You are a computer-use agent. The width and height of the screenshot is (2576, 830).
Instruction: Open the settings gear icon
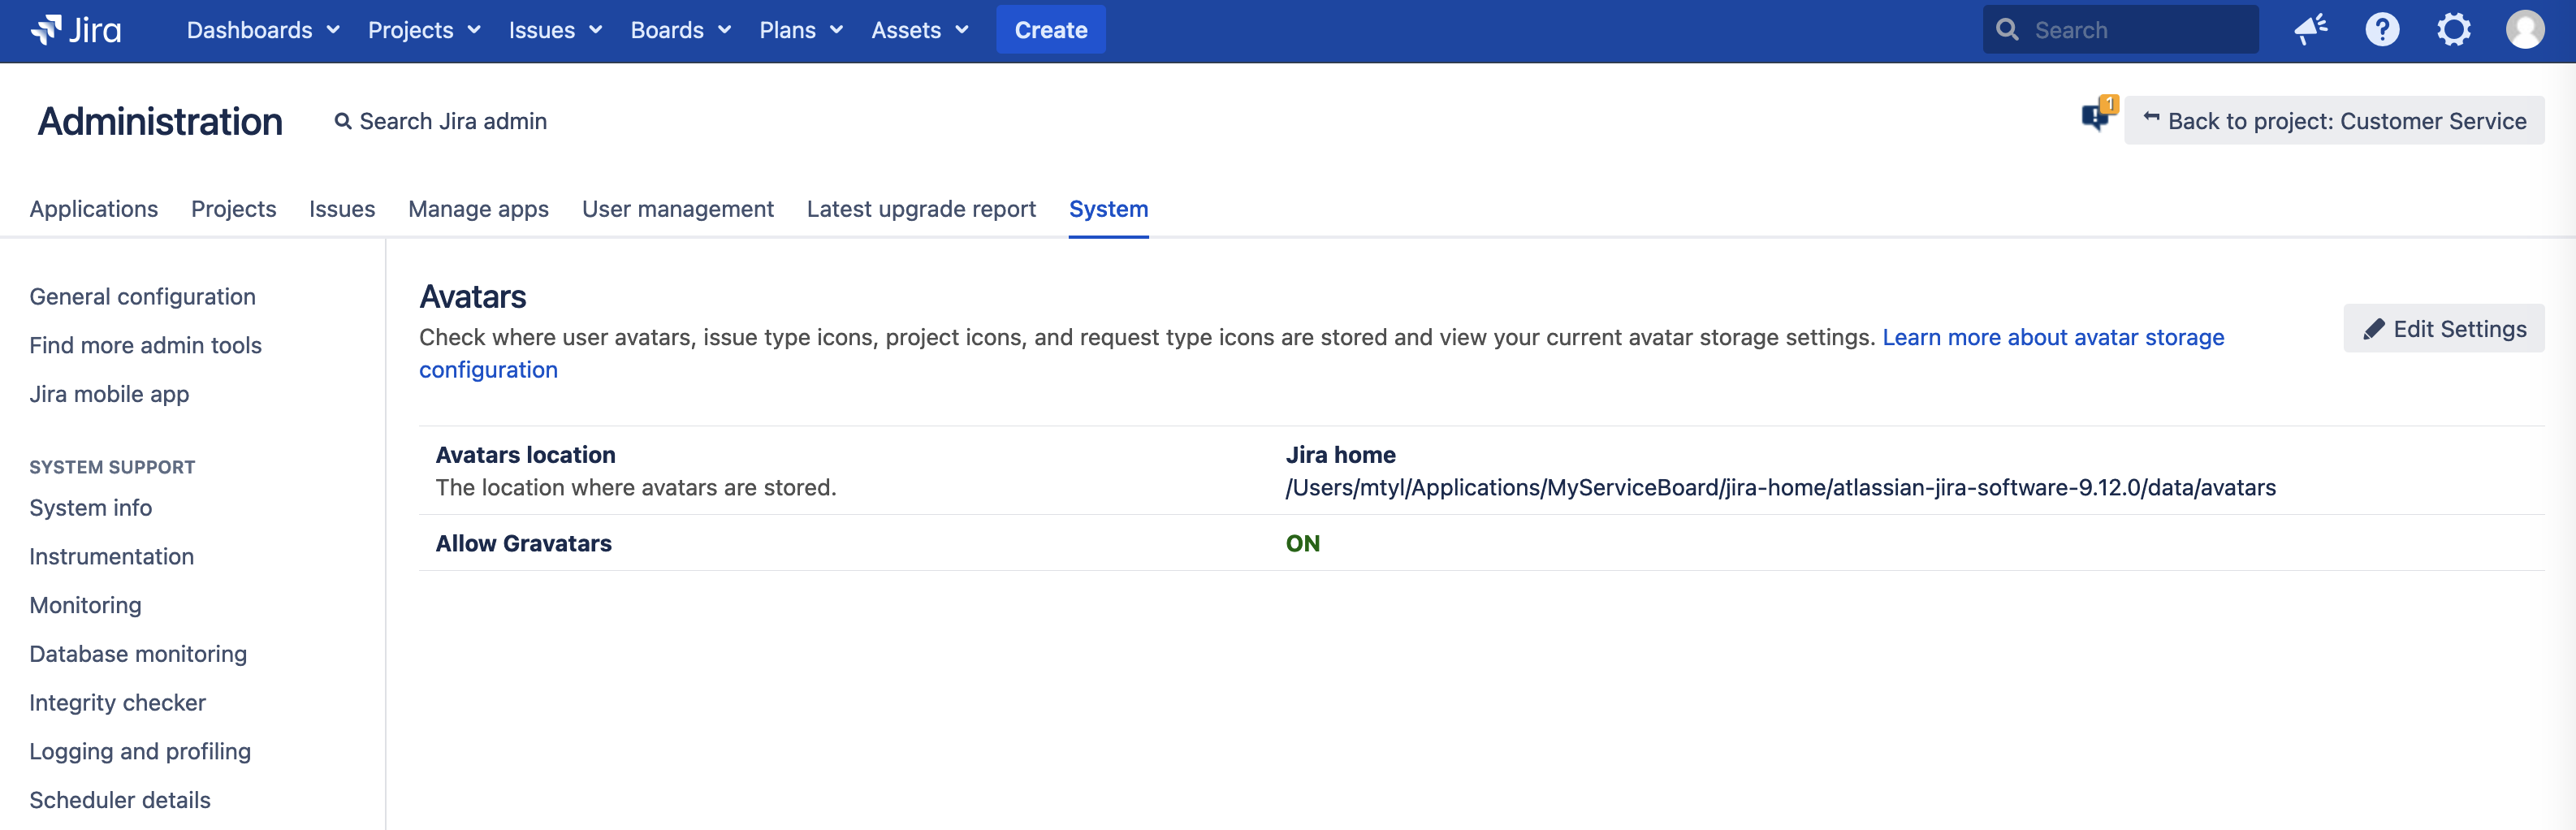click(2453, 30)
